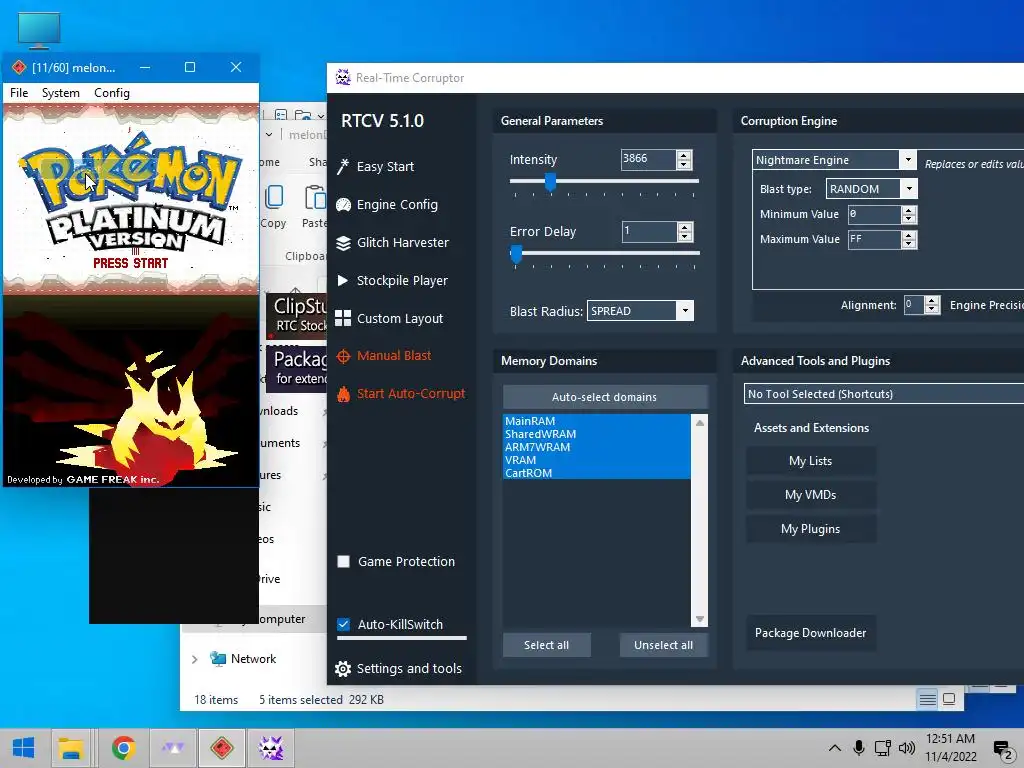
Task: Open No Tool Selected shortcuts dropdown
Action: 884,394
